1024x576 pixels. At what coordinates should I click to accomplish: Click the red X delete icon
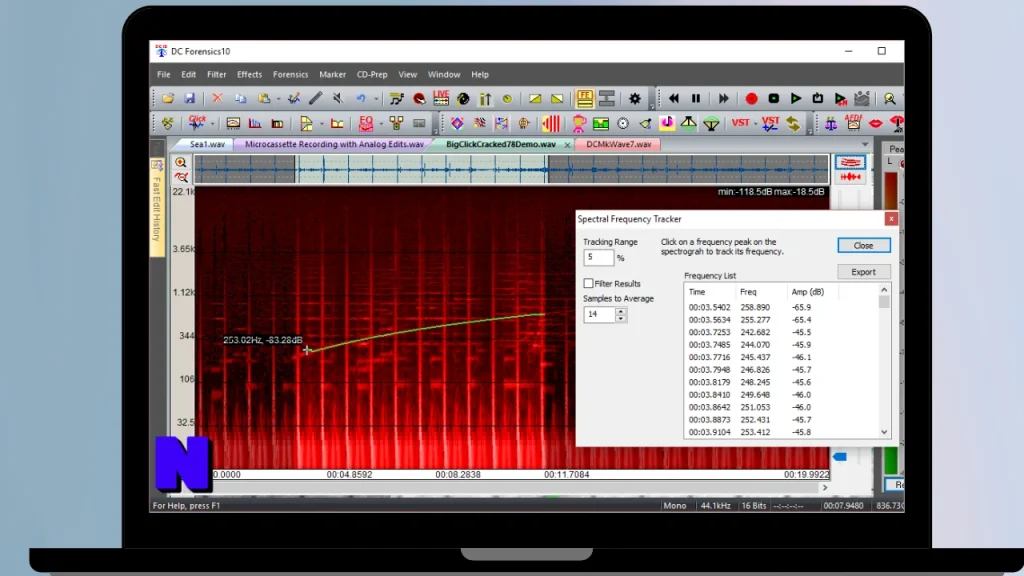pyautogui.click(x=217, y=99)
